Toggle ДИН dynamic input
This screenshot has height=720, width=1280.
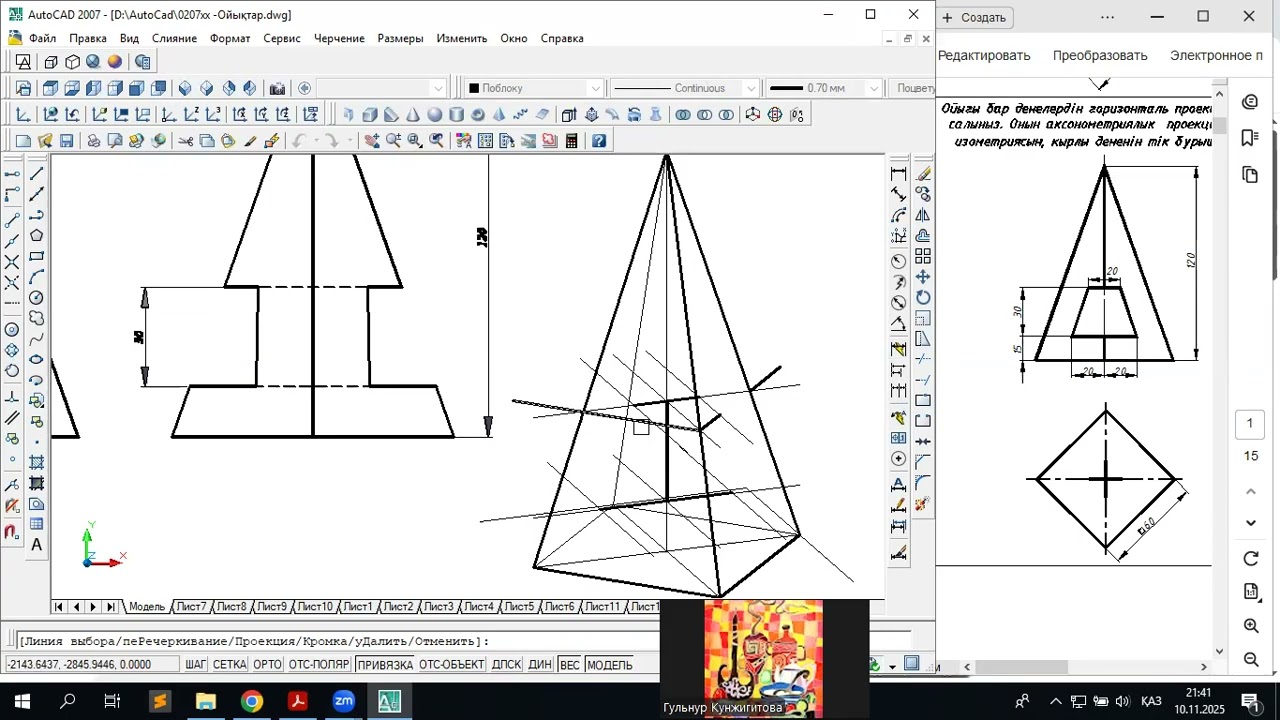[x=540, y=665]
